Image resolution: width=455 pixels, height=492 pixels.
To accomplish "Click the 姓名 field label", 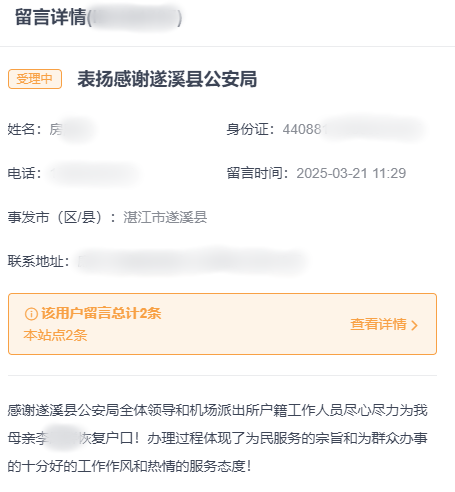I will point(25,129).
